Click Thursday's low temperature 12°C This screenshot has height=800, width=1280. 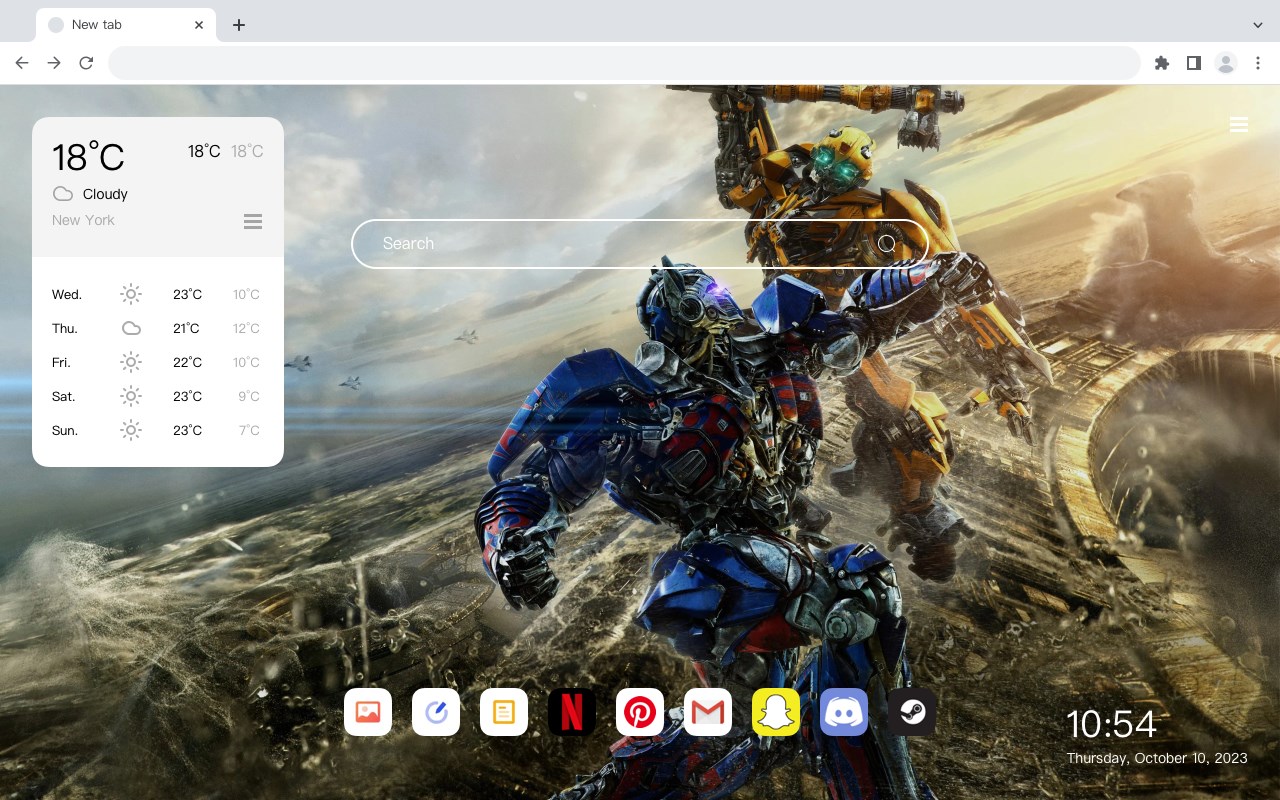click(x=247, y=328)
